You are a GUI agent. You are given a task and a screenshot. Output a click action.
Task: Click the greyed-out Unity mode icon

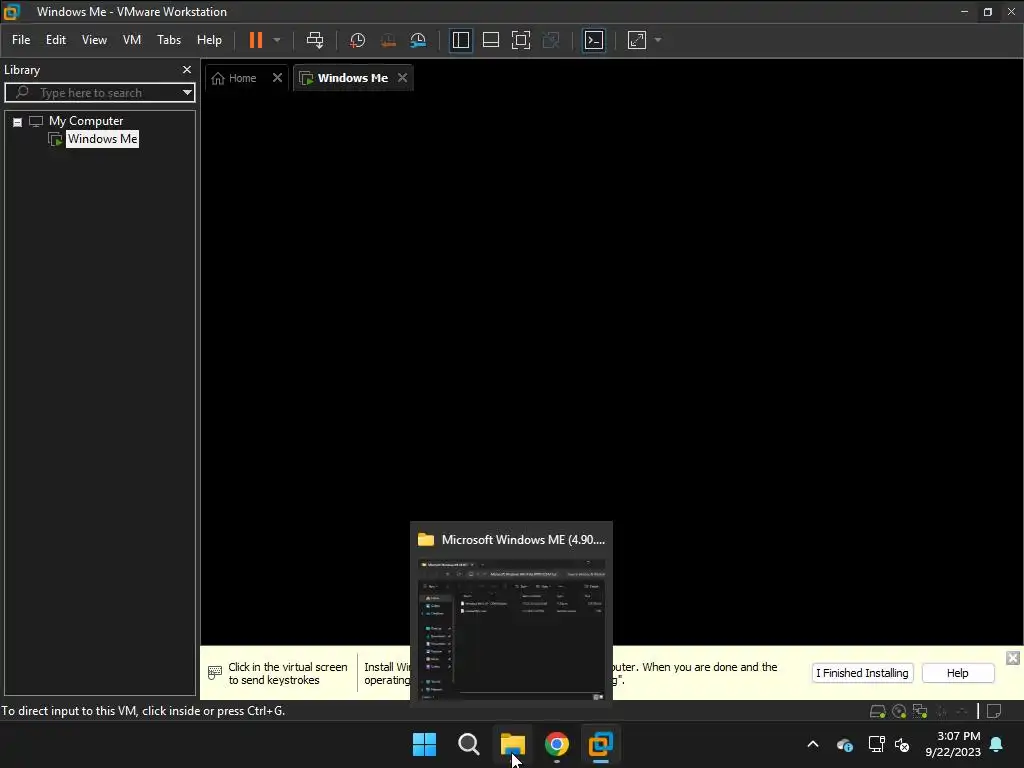551,40
